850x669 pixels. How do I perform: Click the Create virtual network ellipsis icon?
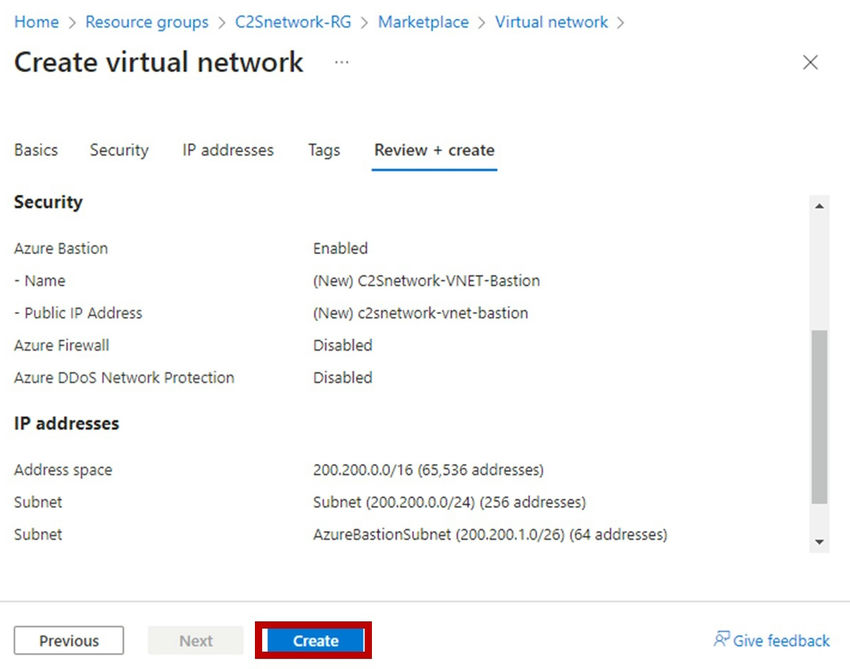pos(341,62)
